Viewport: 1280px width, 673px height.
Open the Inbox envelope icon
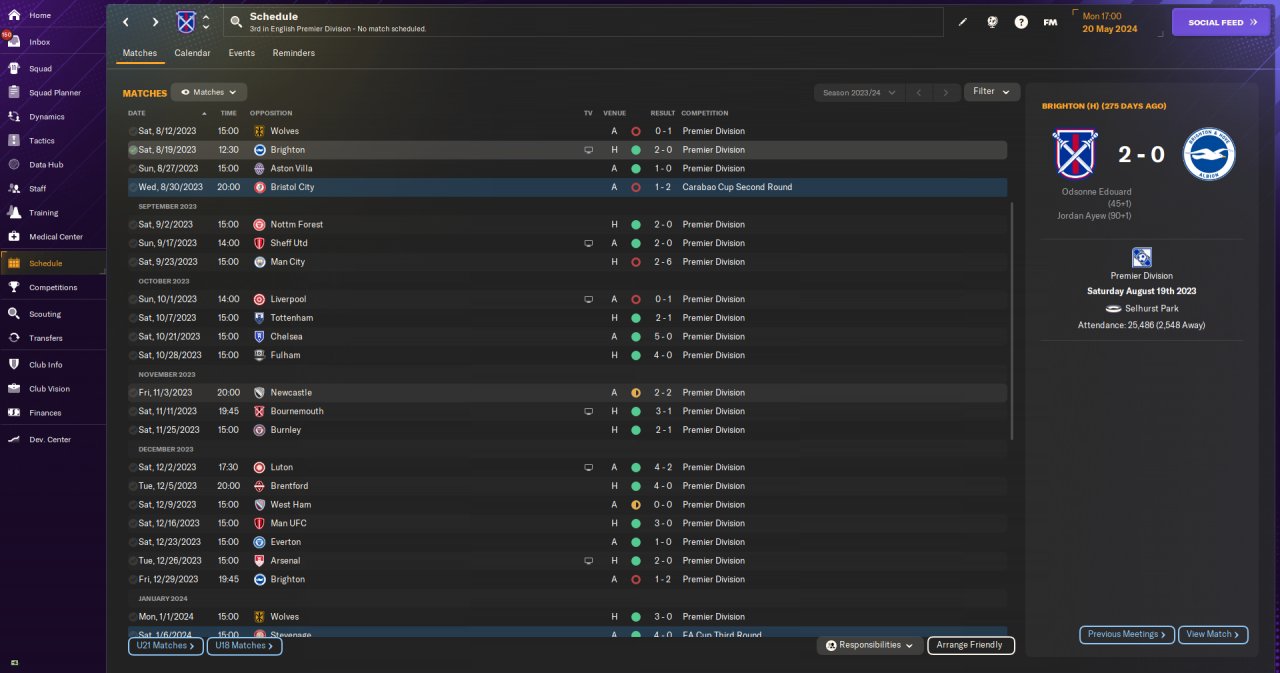click(14, 42)
